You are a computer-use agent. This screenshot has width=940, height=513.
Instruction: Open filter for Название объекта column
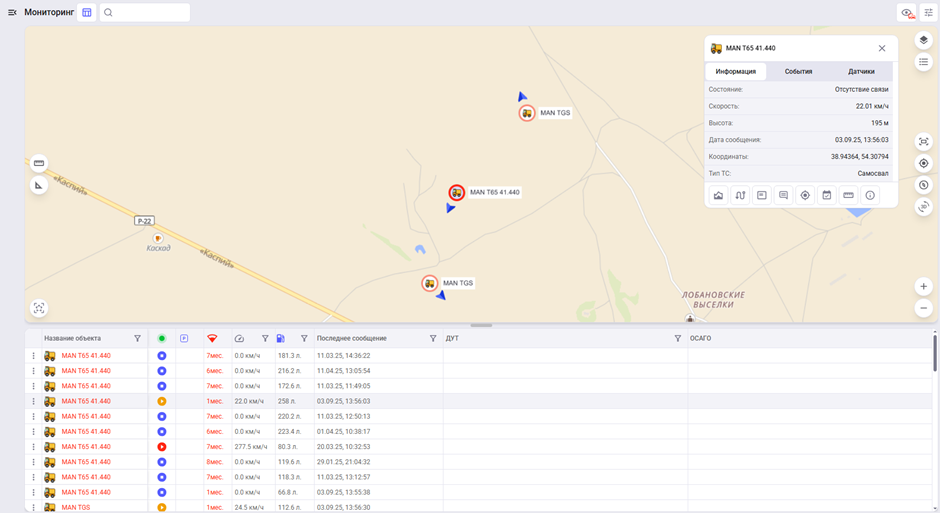pyautogui.click(x=138, y=339)
